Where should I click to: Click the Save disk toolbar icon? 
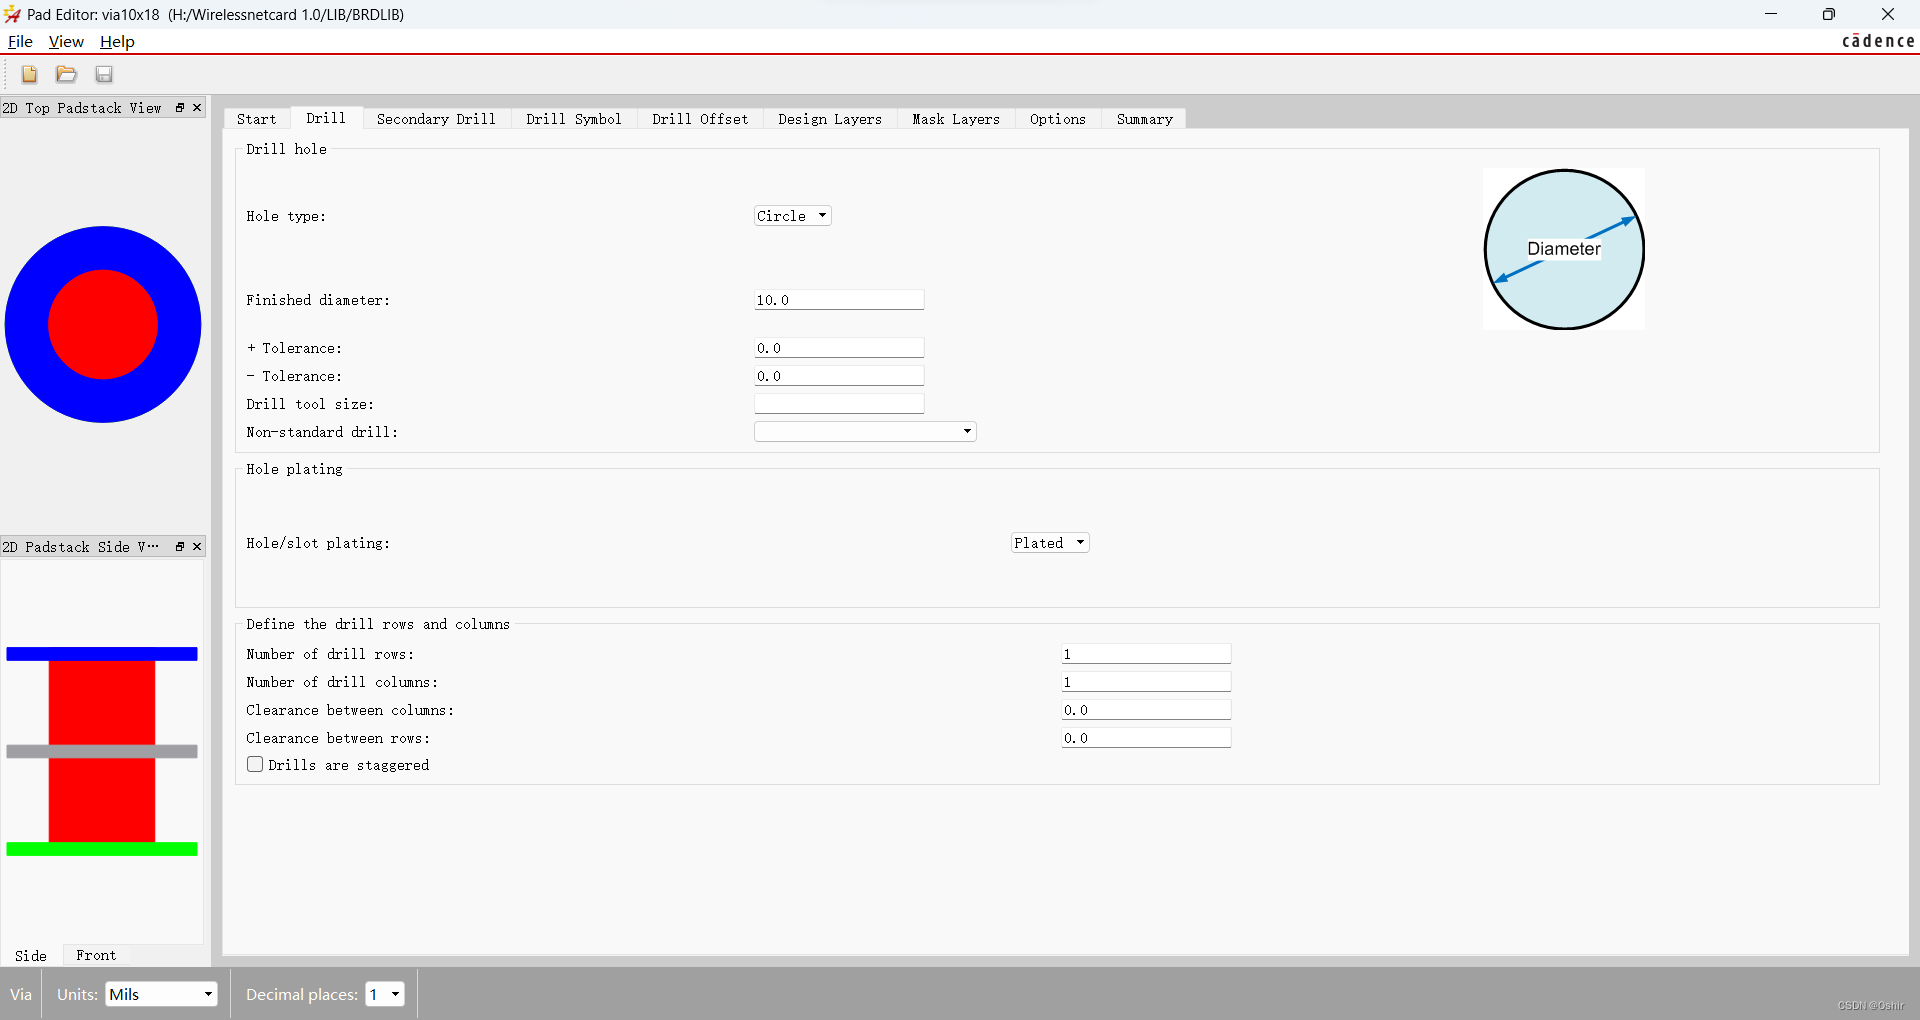point(104,74)
